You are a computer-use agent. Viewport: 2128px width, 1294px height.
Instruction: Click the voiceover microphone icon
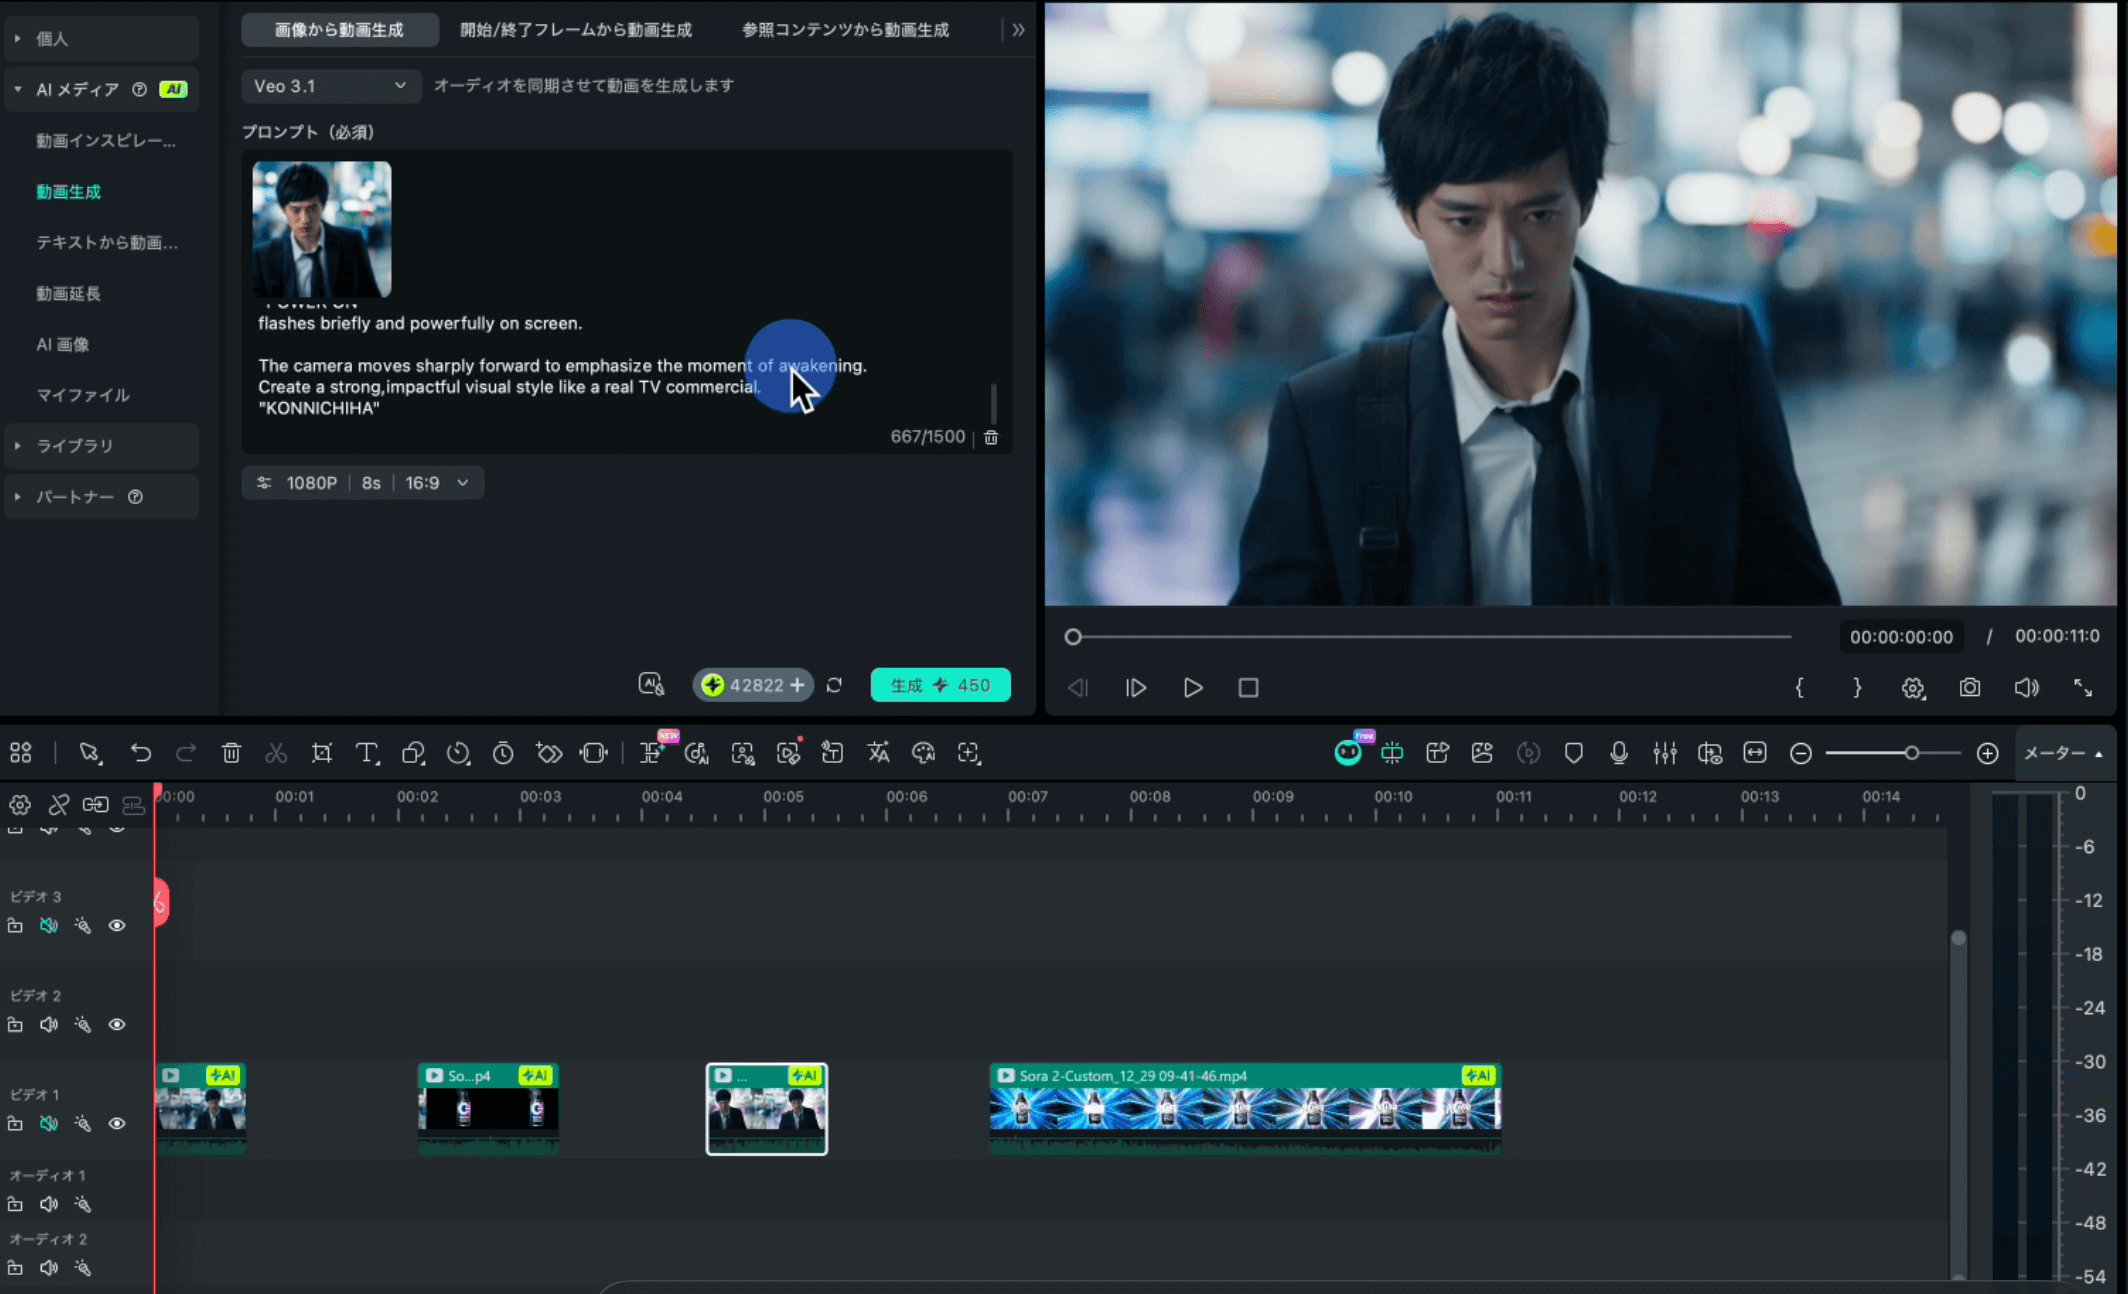(x=1618, y=753)
